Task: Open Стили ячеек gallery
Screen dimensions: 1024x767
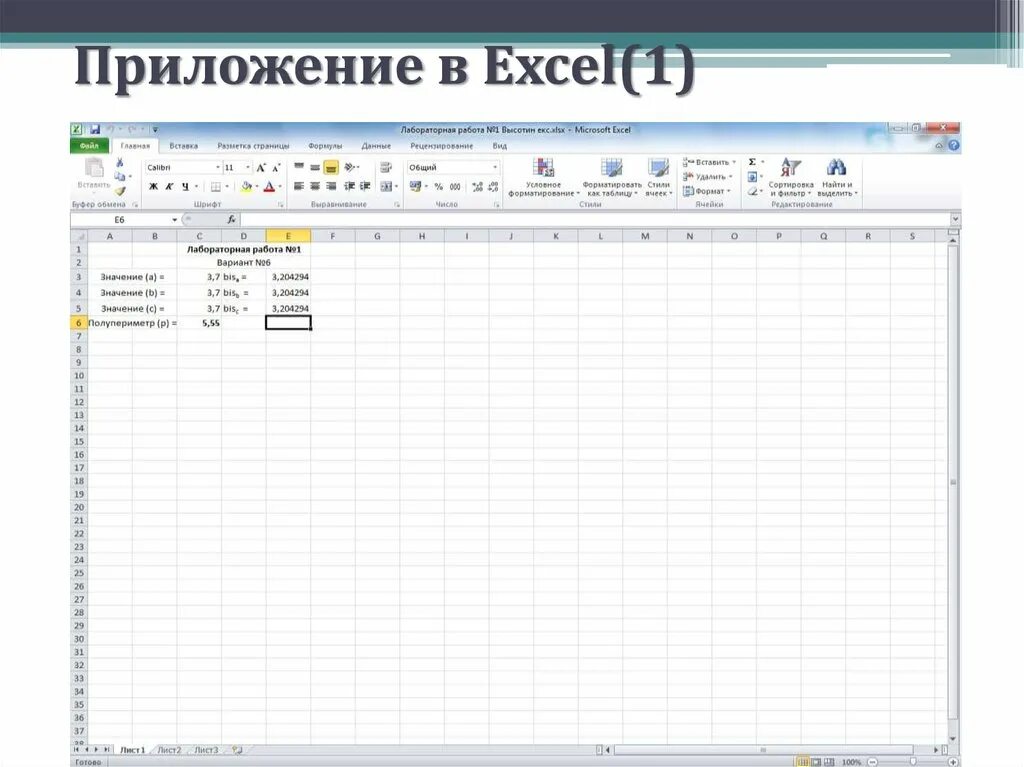Action: coord(658,177)
